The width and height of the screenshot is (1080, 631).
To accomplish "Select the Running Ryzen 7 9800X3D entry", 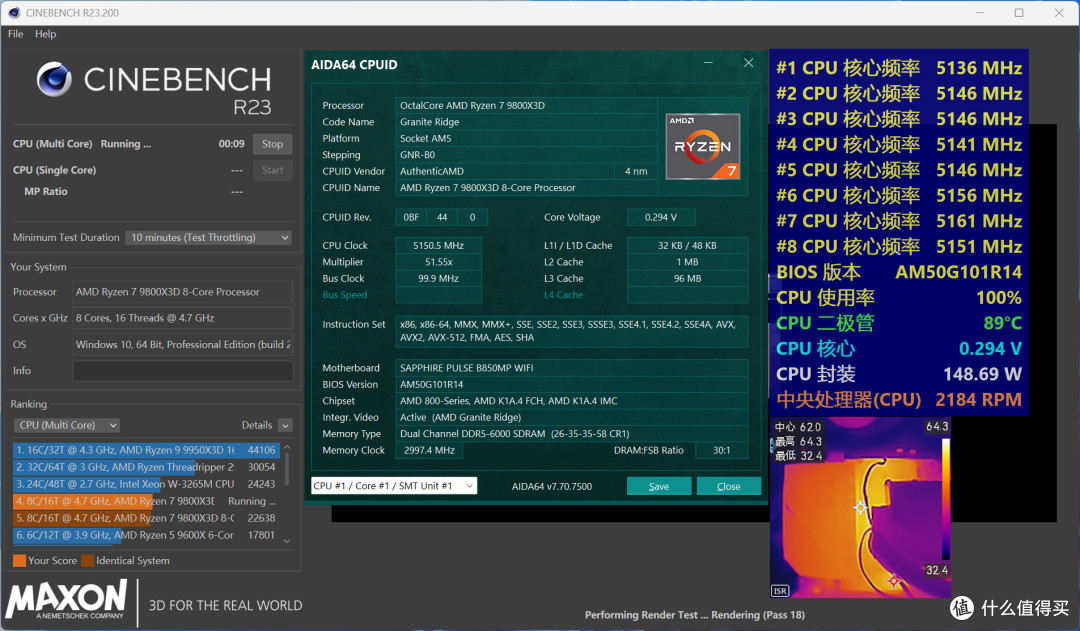I will coord(146,501).
